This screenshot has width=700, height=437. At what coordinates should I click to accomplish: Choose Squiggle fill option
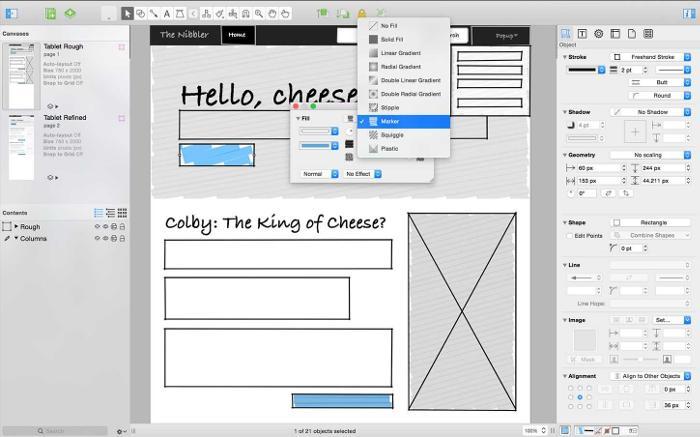tap(403, 135)
